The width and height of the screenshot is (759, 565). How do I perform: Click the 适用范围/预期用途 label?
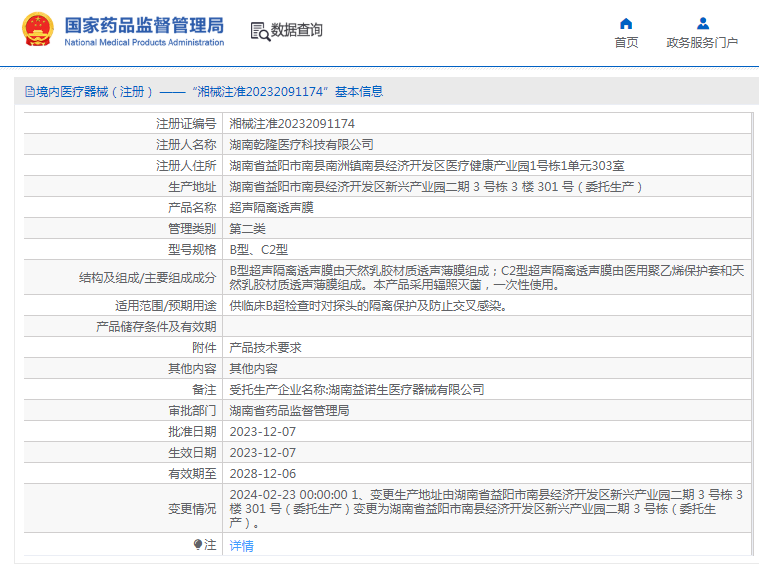coord(166,306)
